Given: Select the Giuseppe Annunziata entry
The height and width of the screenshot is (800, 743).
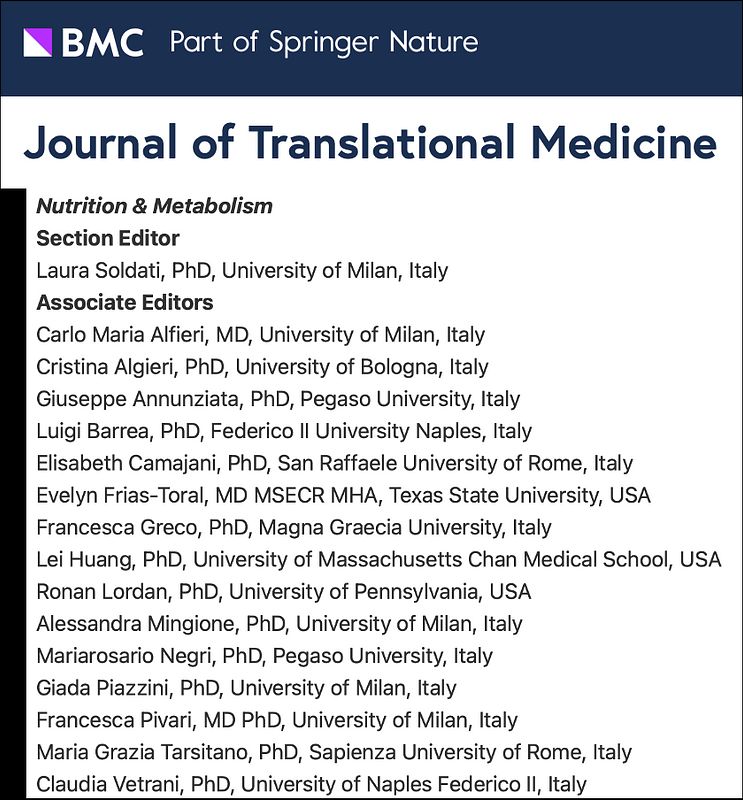Looking at the screenshot, I should coord(278,398).
